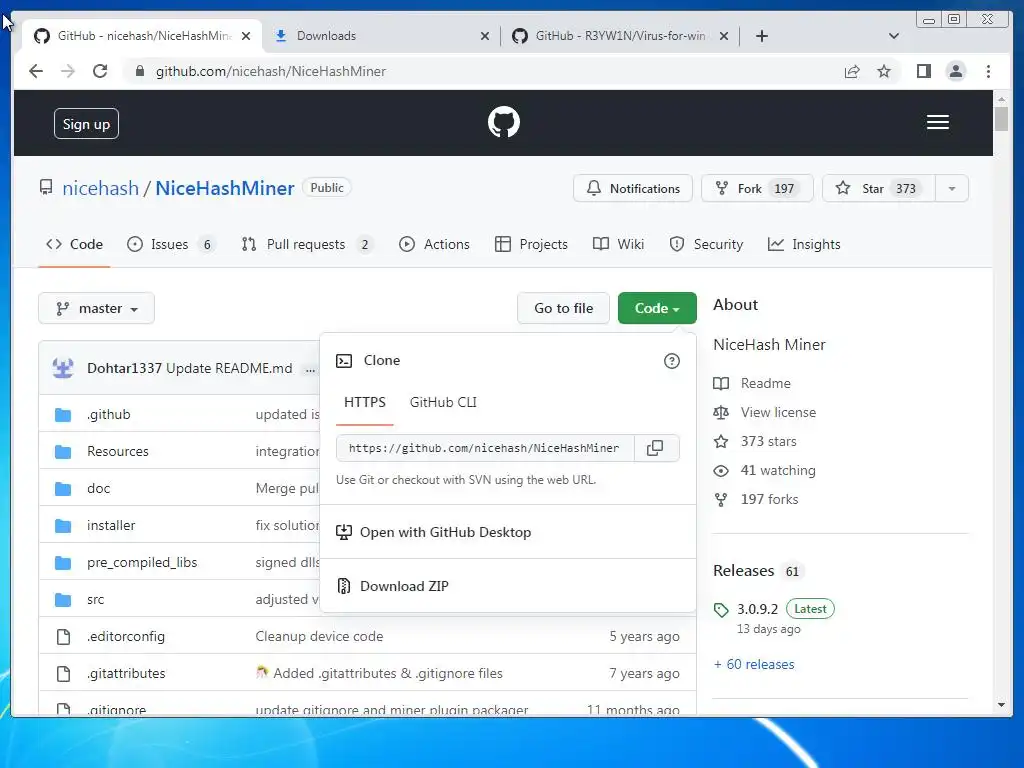The width and height of the screenshot is (1024, 768).
Task: Open the Releases heading link
Action: coord(744,571)
